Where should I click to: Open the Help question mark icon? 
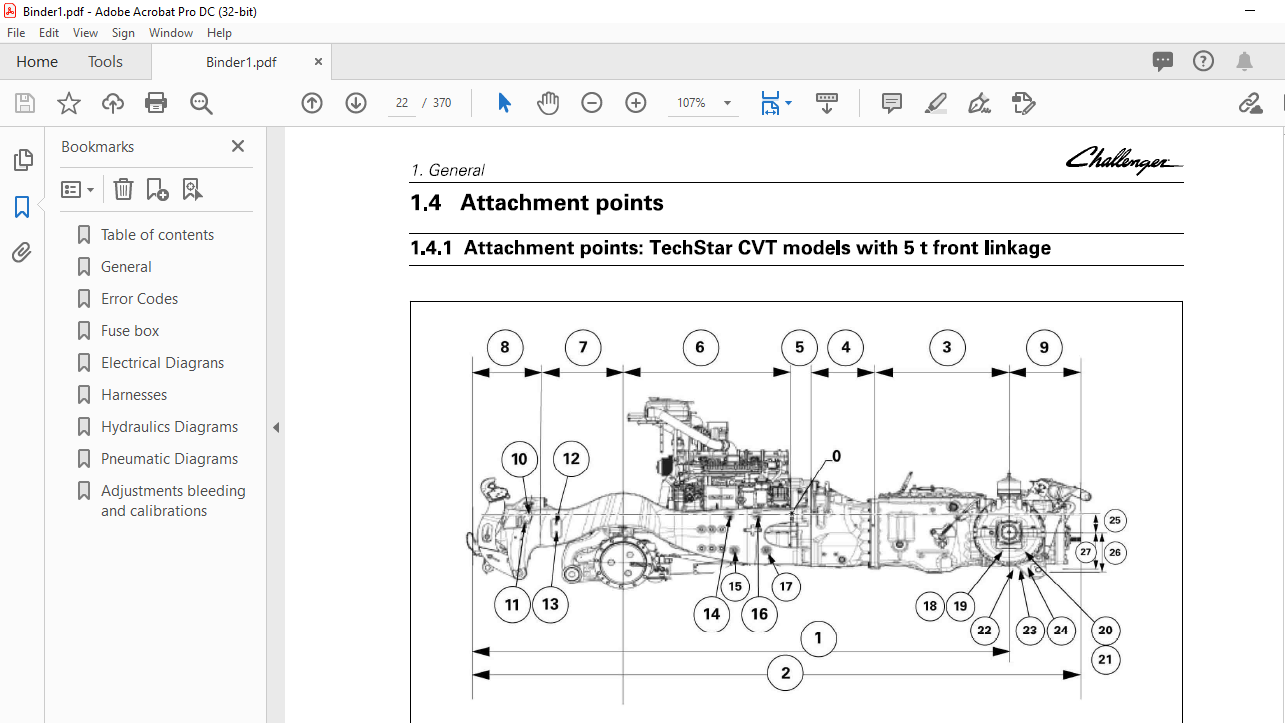point(1204,61)
